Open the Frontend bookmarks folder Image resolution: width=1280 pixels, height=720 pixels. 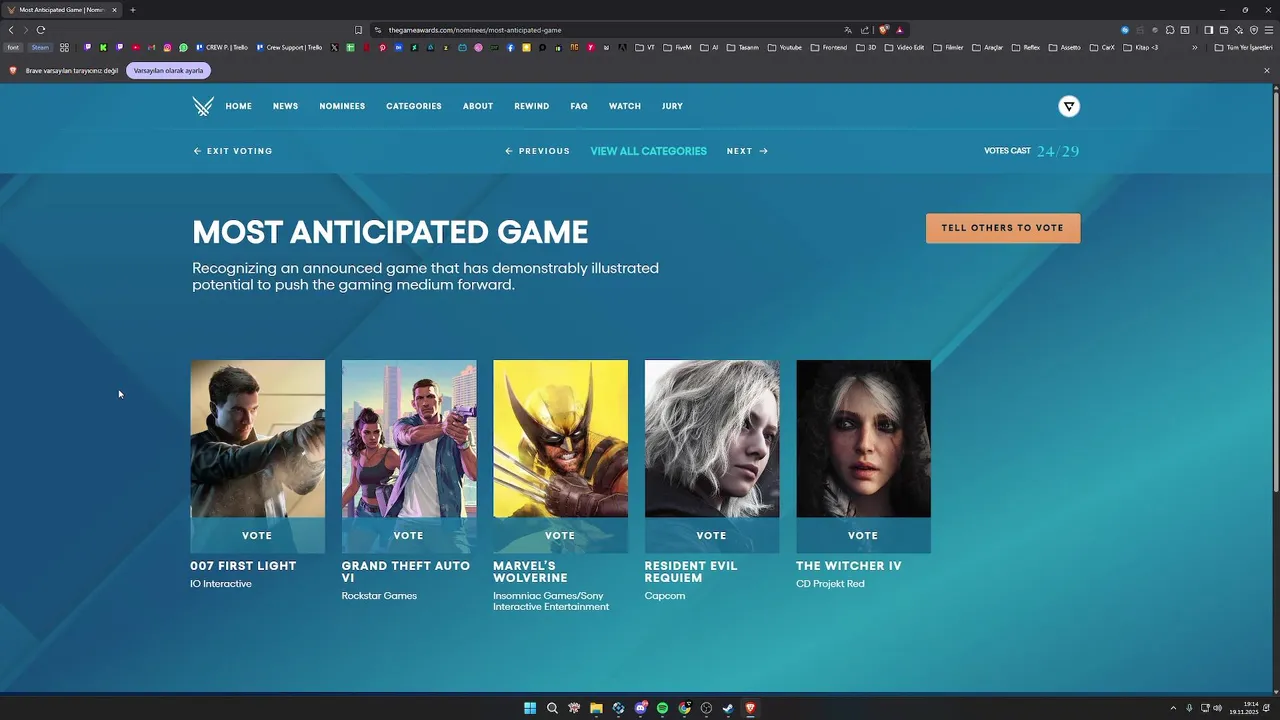[x=828, y=47]
